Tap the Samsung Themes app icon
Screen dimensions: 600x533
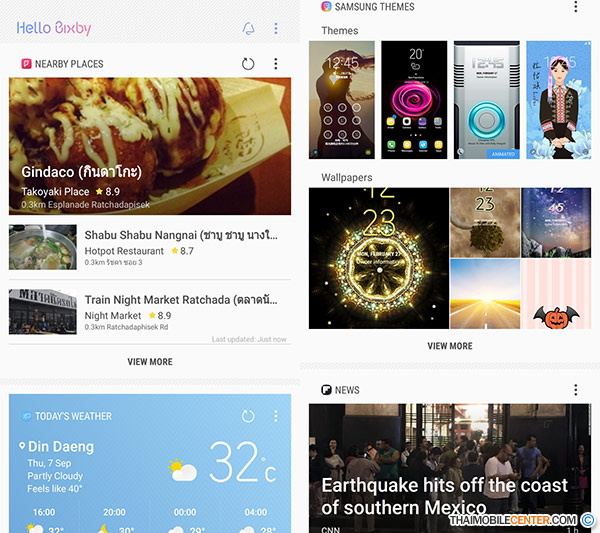(326, 7)
